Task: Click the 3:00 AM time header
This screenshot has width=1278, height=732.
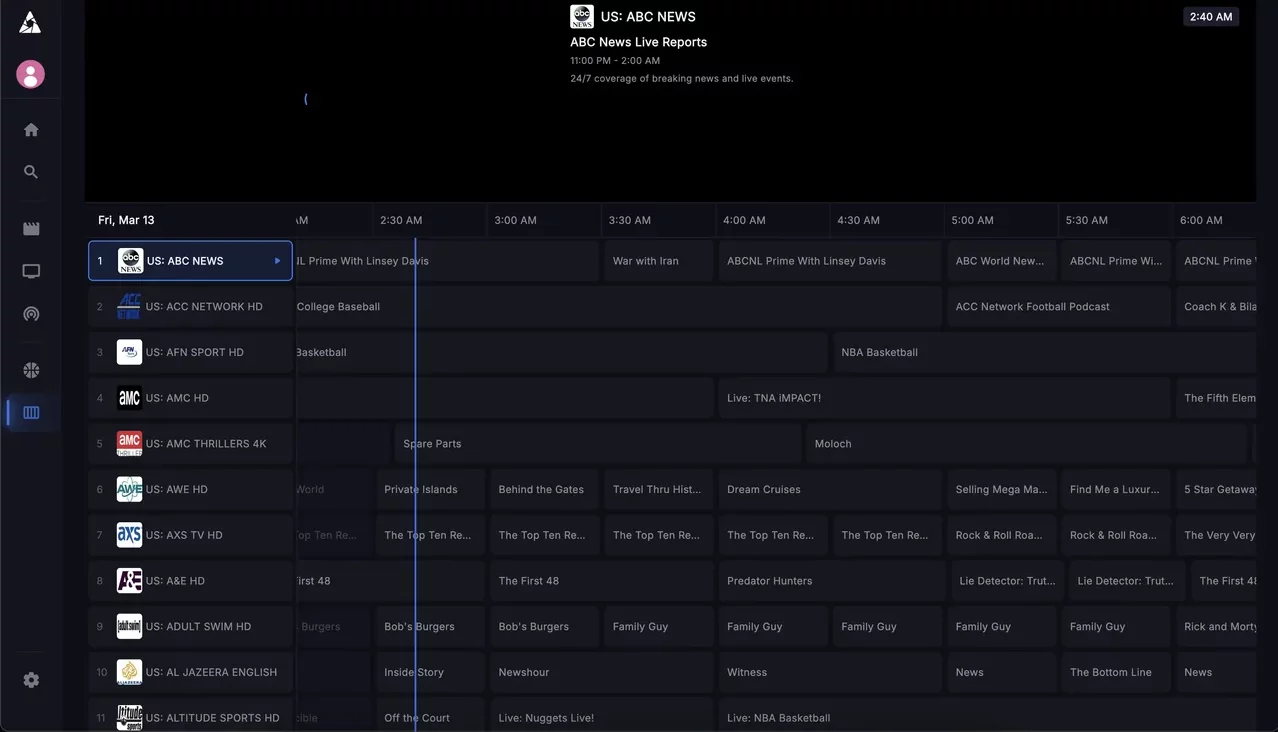Action: tap(515, 220)
